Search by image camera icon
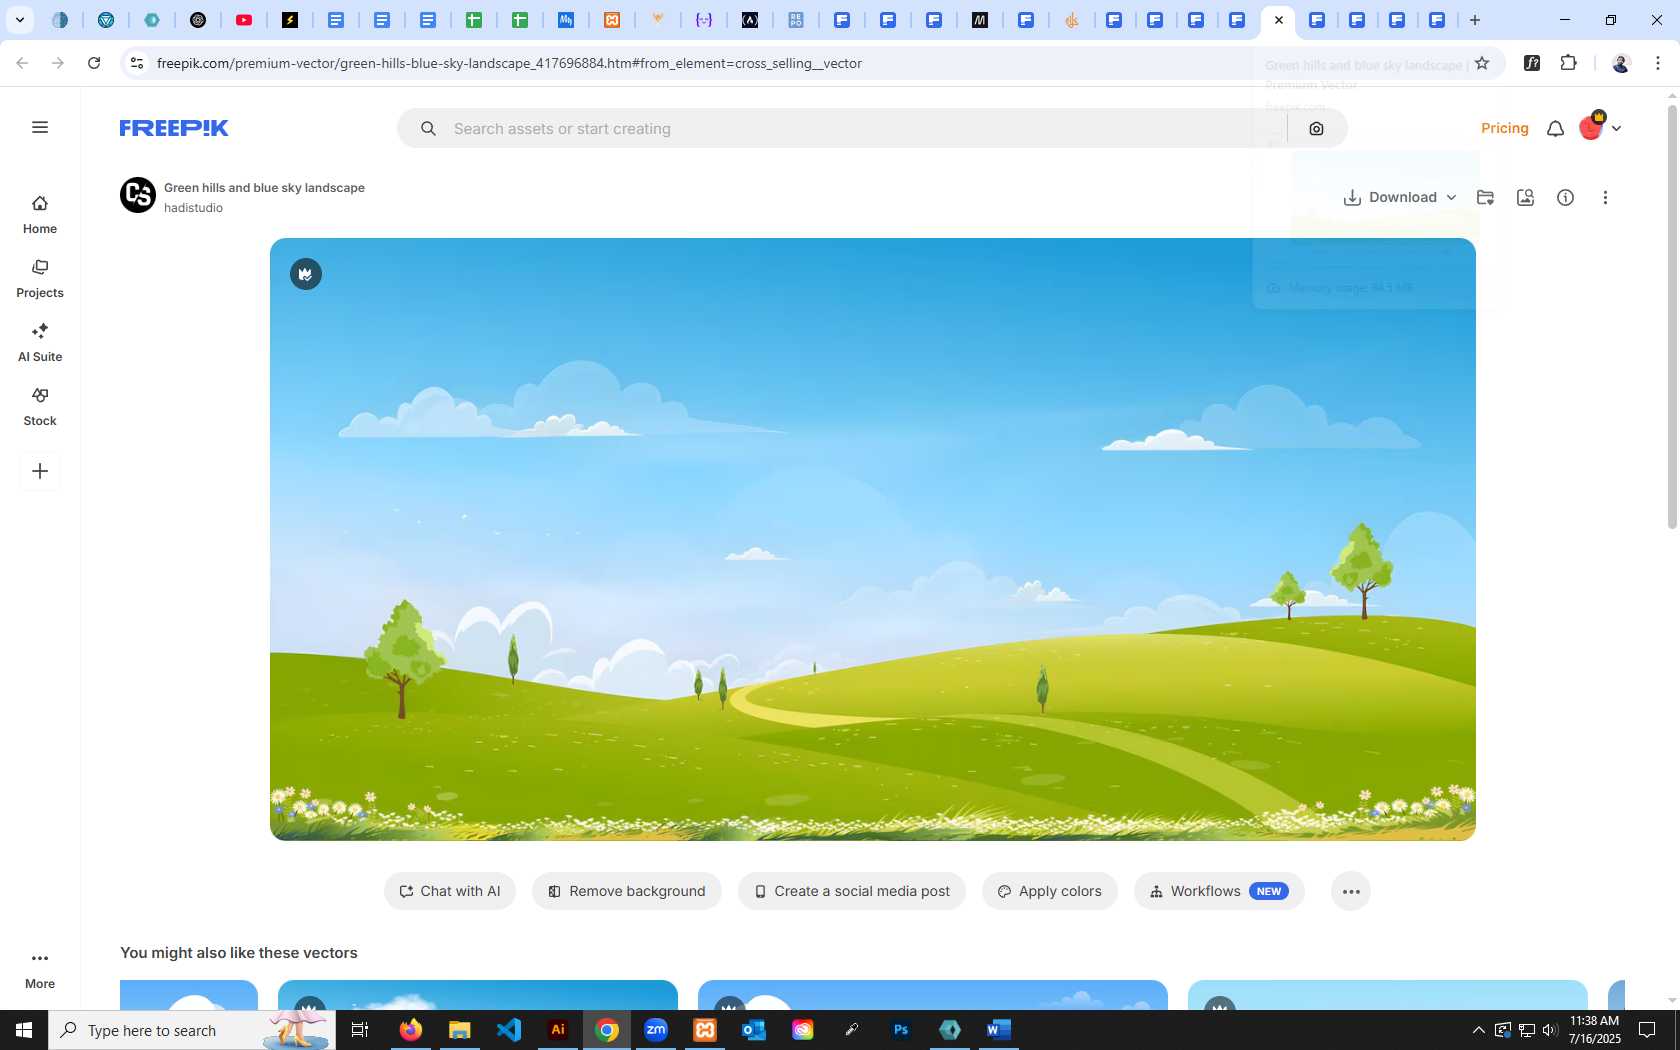 (1316, 129)
